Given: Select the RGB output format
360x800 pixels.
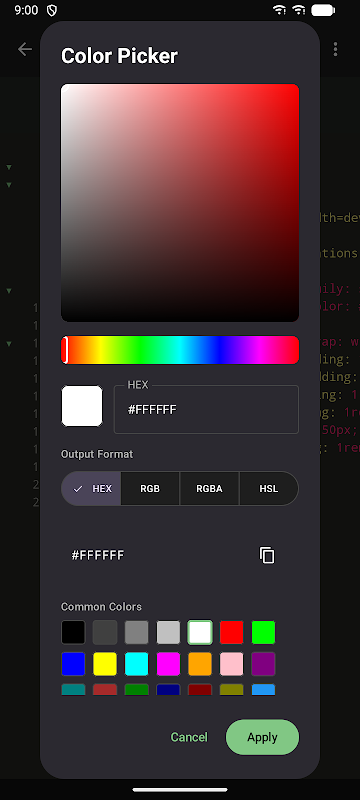Looking at the screenshot, I should pyautogui.click(x=150, y=488).
